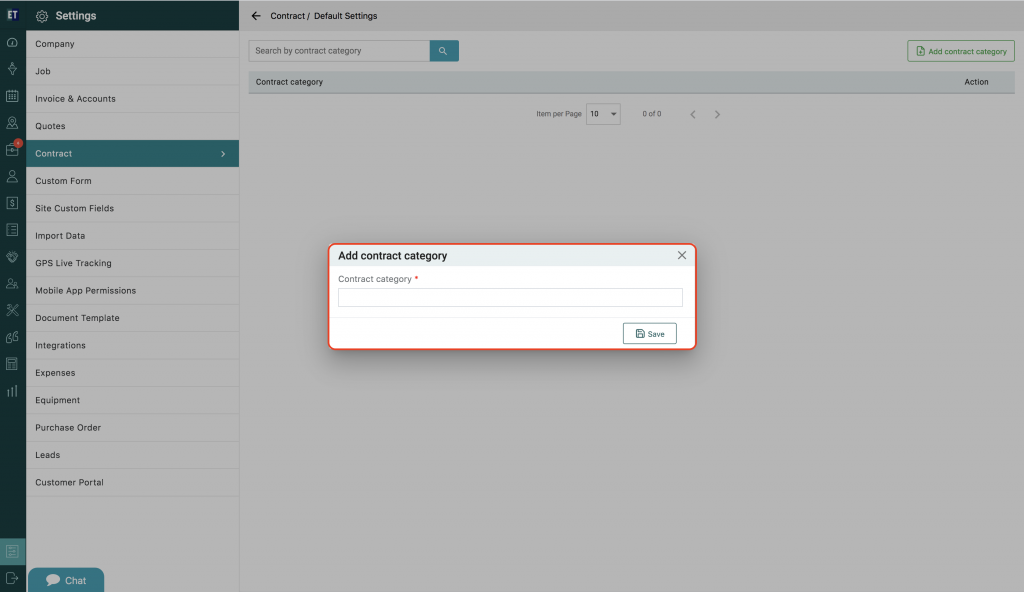Open the calendar icon in the sidebar
This screenshot has width=1024, height=592.
point(12,96)
